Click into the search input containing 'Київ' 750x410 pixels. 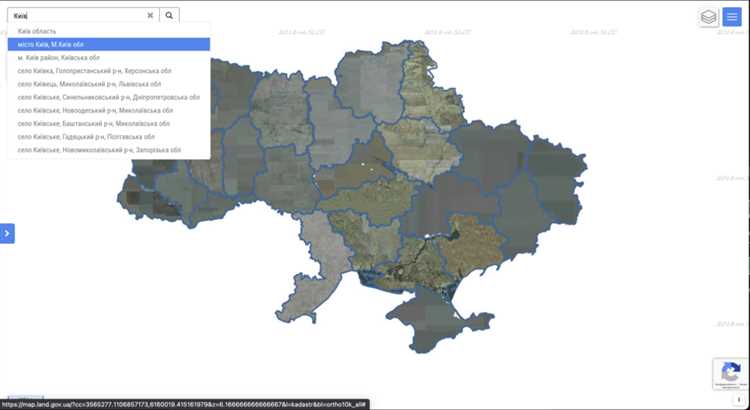tap(75, 16)
